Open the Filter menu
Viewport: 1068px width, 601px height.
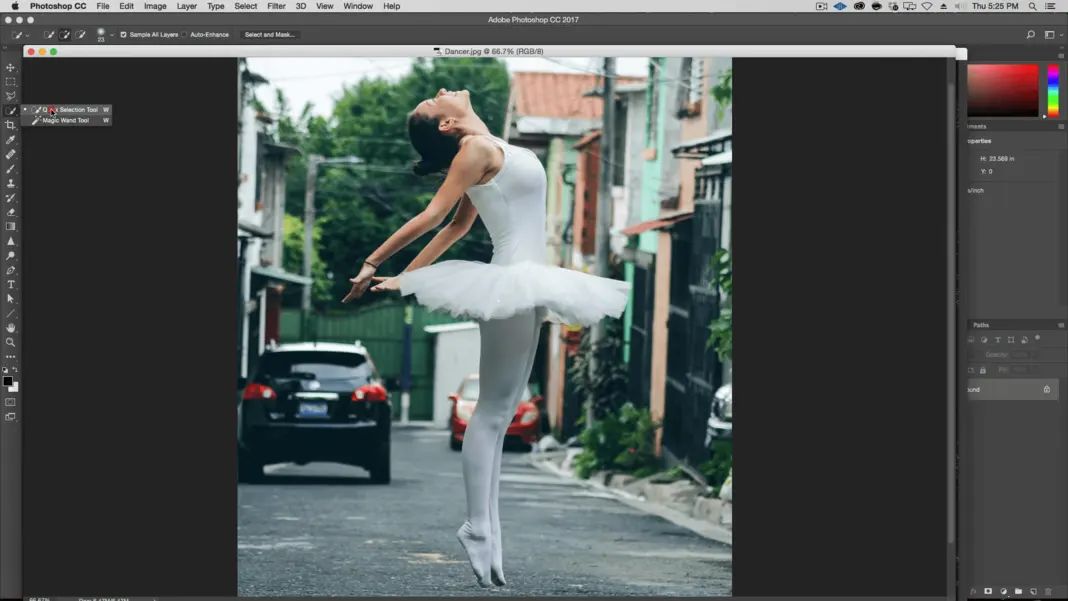(x=276, y=6)
